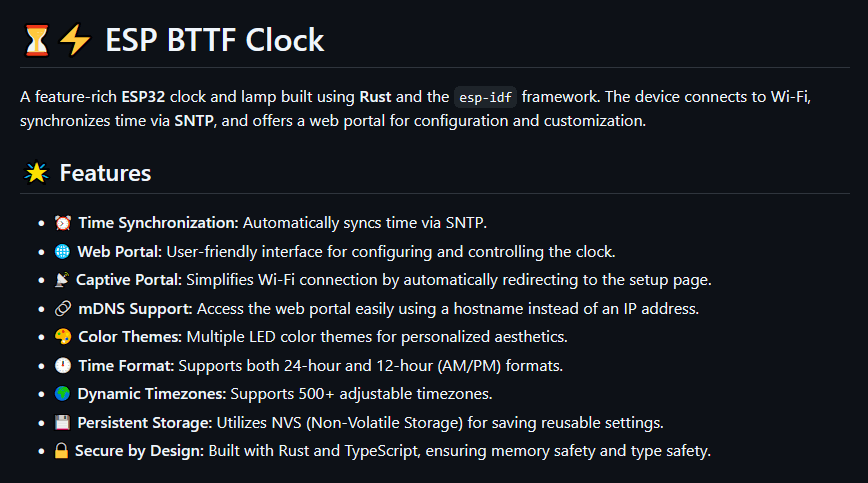The height and width of the screenshot is (483, 868).
Task: Click the earth icon for Dynamic Timezones
Action: click(63, 394)
